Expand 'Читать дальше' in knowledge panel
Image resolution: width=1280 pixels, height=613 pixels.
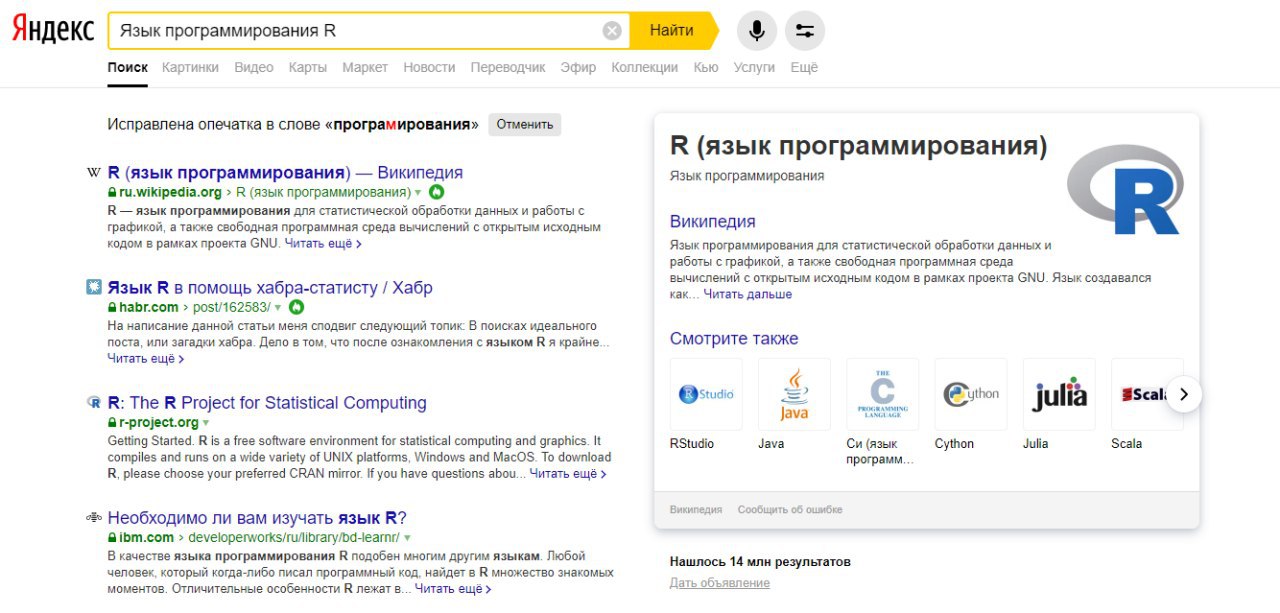point(747,294)
